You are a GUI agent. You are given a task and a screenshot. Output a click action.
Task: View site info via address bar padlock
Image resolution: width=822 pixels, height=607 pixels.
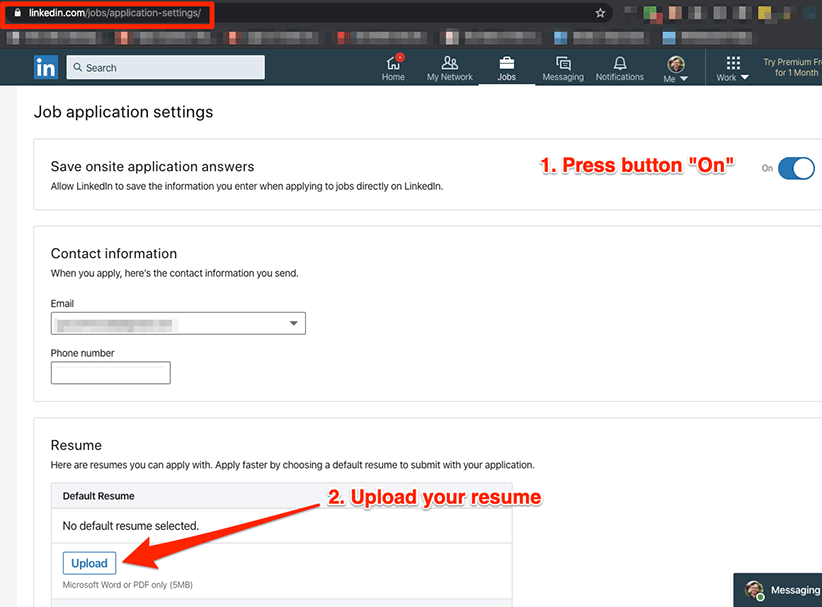click(18, 13)
